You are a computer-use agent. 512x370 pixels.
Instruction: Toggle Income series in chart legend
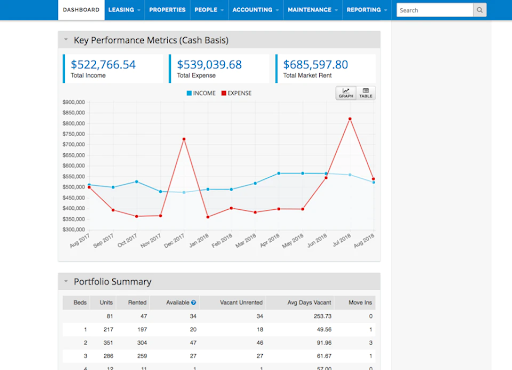click(x=201, y=93)
